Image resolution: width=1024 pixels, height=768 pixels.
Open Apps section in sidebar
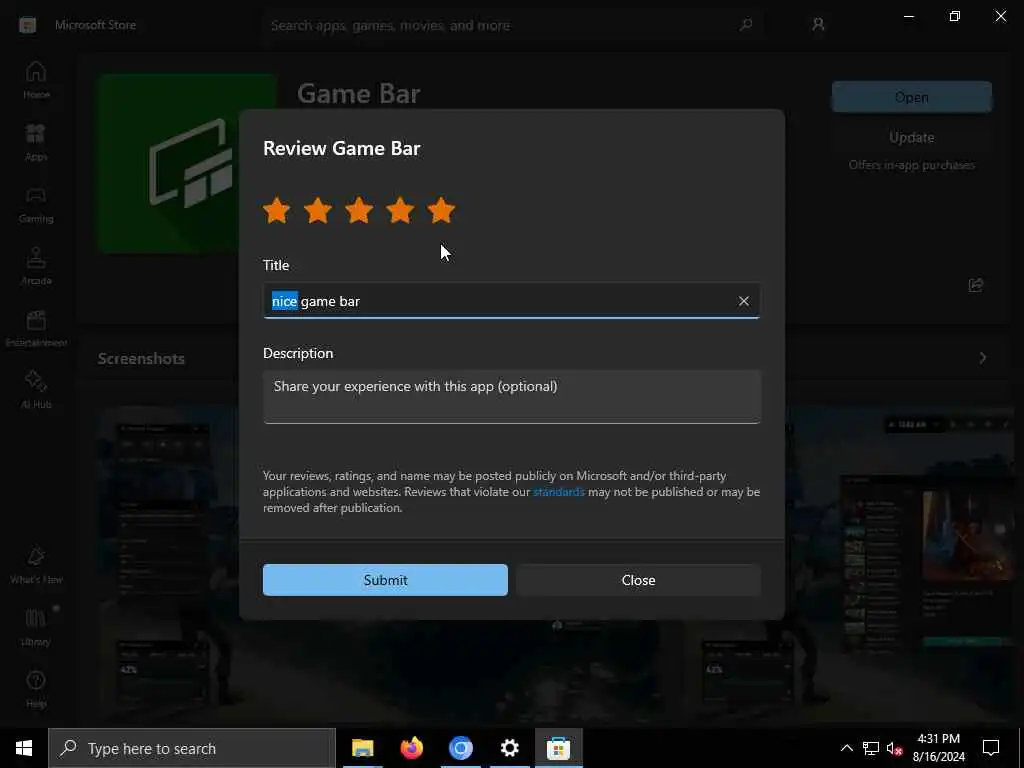pyautogui.click(x=36, y=142)
